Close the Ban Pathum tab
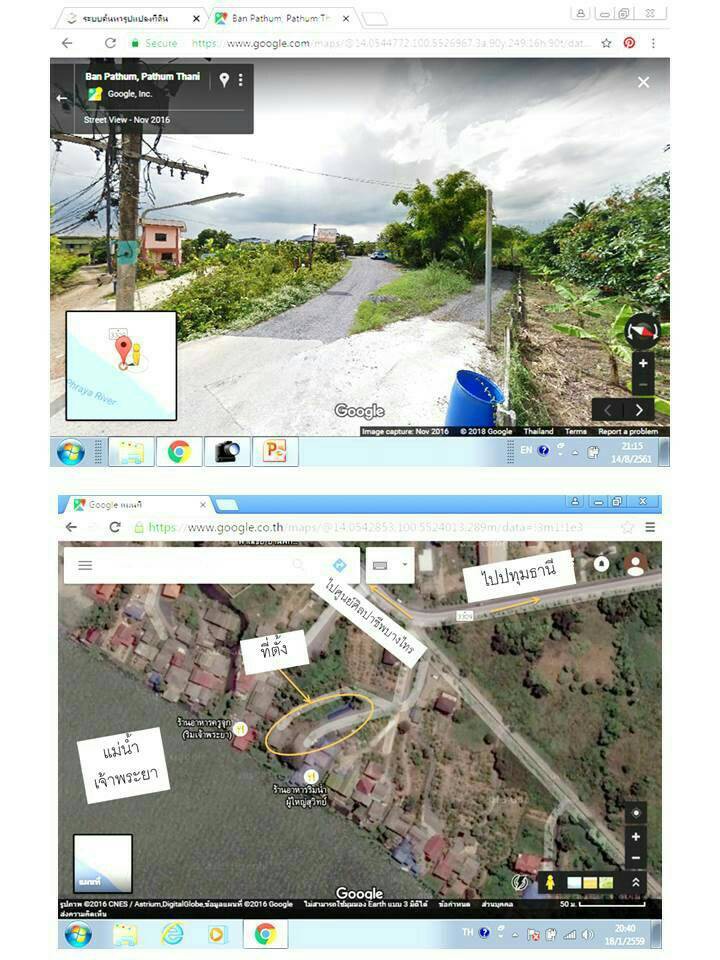 point(346,18)
